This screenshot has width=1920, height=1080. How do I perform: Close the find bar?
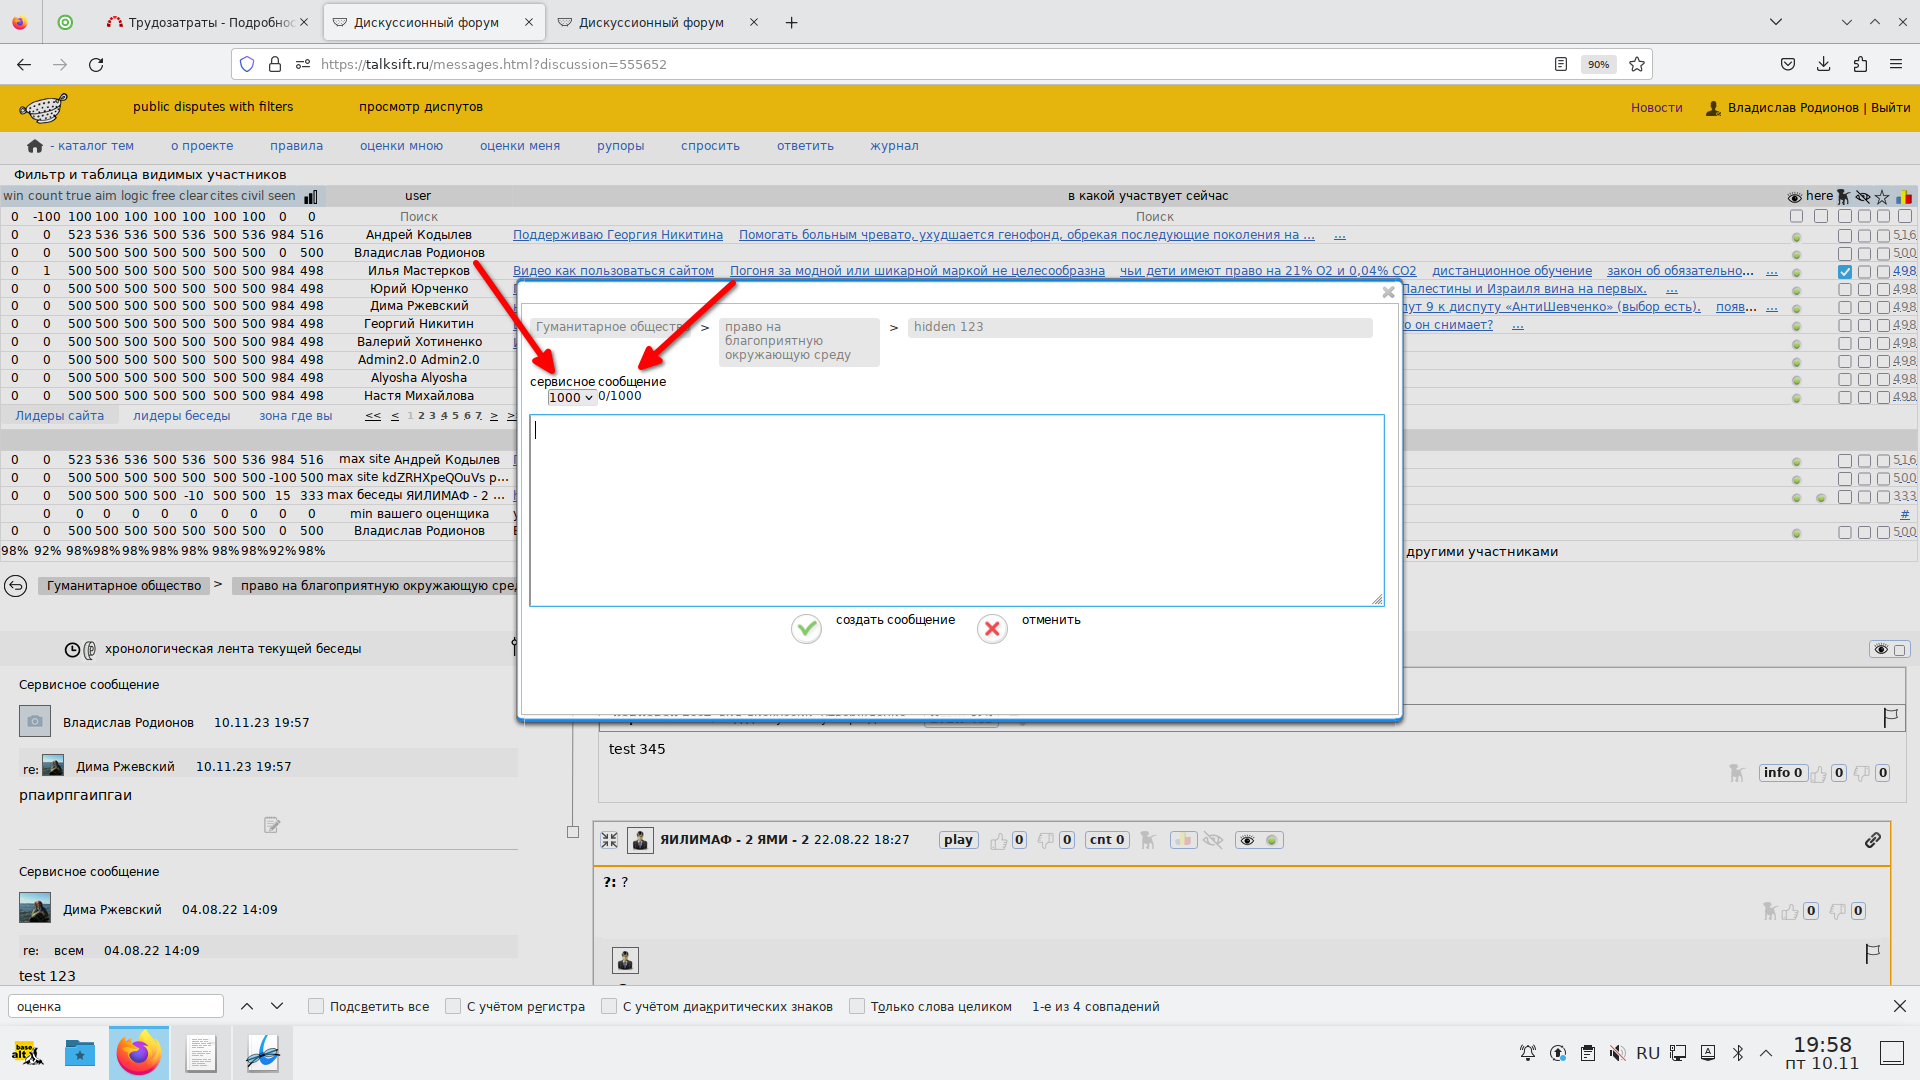tap(1900, 1007)
